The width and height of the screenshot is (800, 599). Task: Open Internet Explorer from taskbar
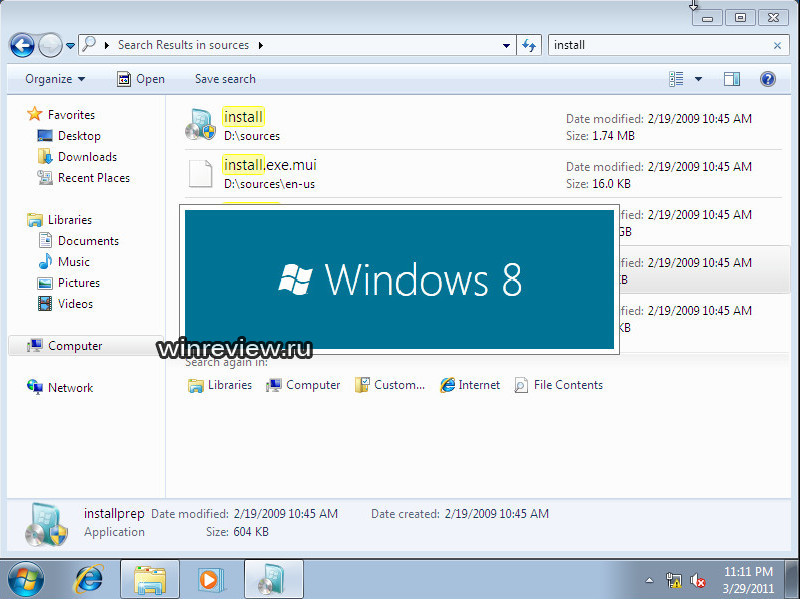pyautogui.click(x=89, y=579)
